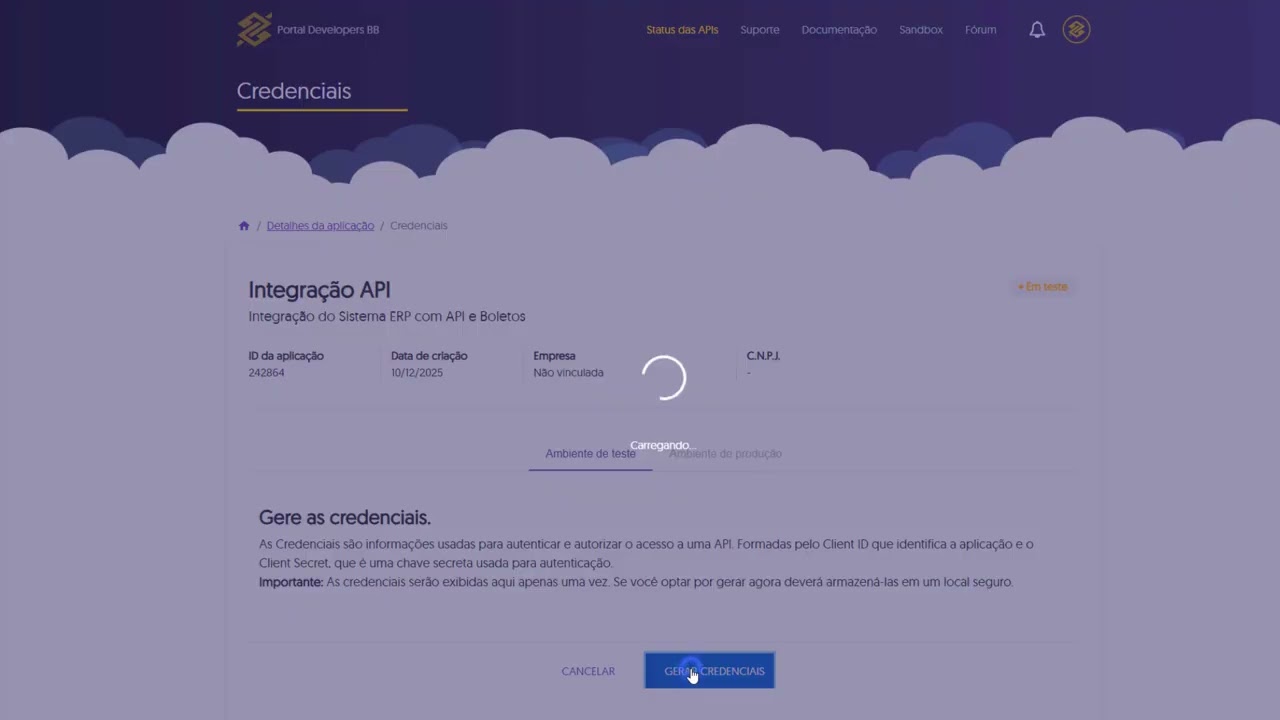Follow the Detalhes da aplicação breadcrumb link

coord(320,226)
